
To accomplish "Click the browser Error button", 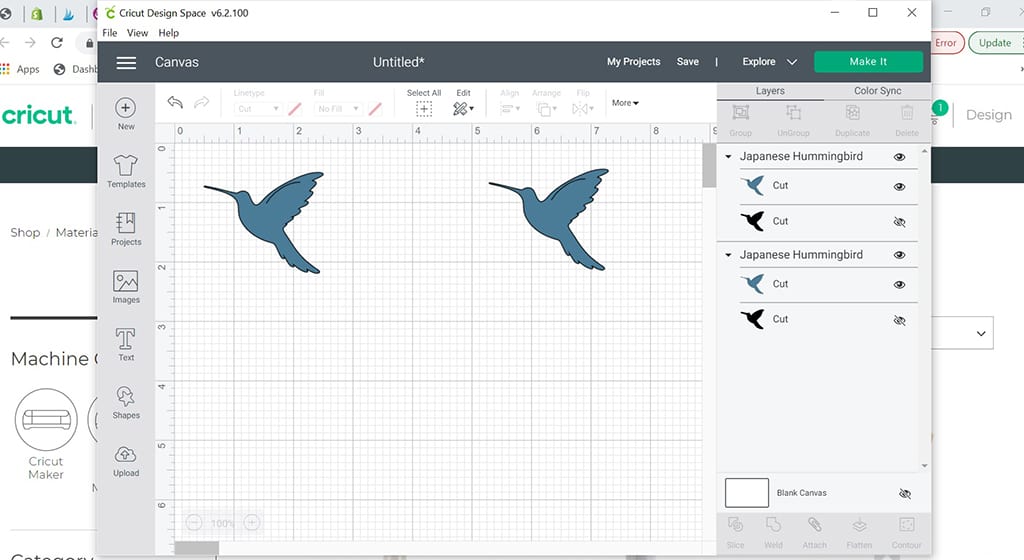I will (946, 43).
